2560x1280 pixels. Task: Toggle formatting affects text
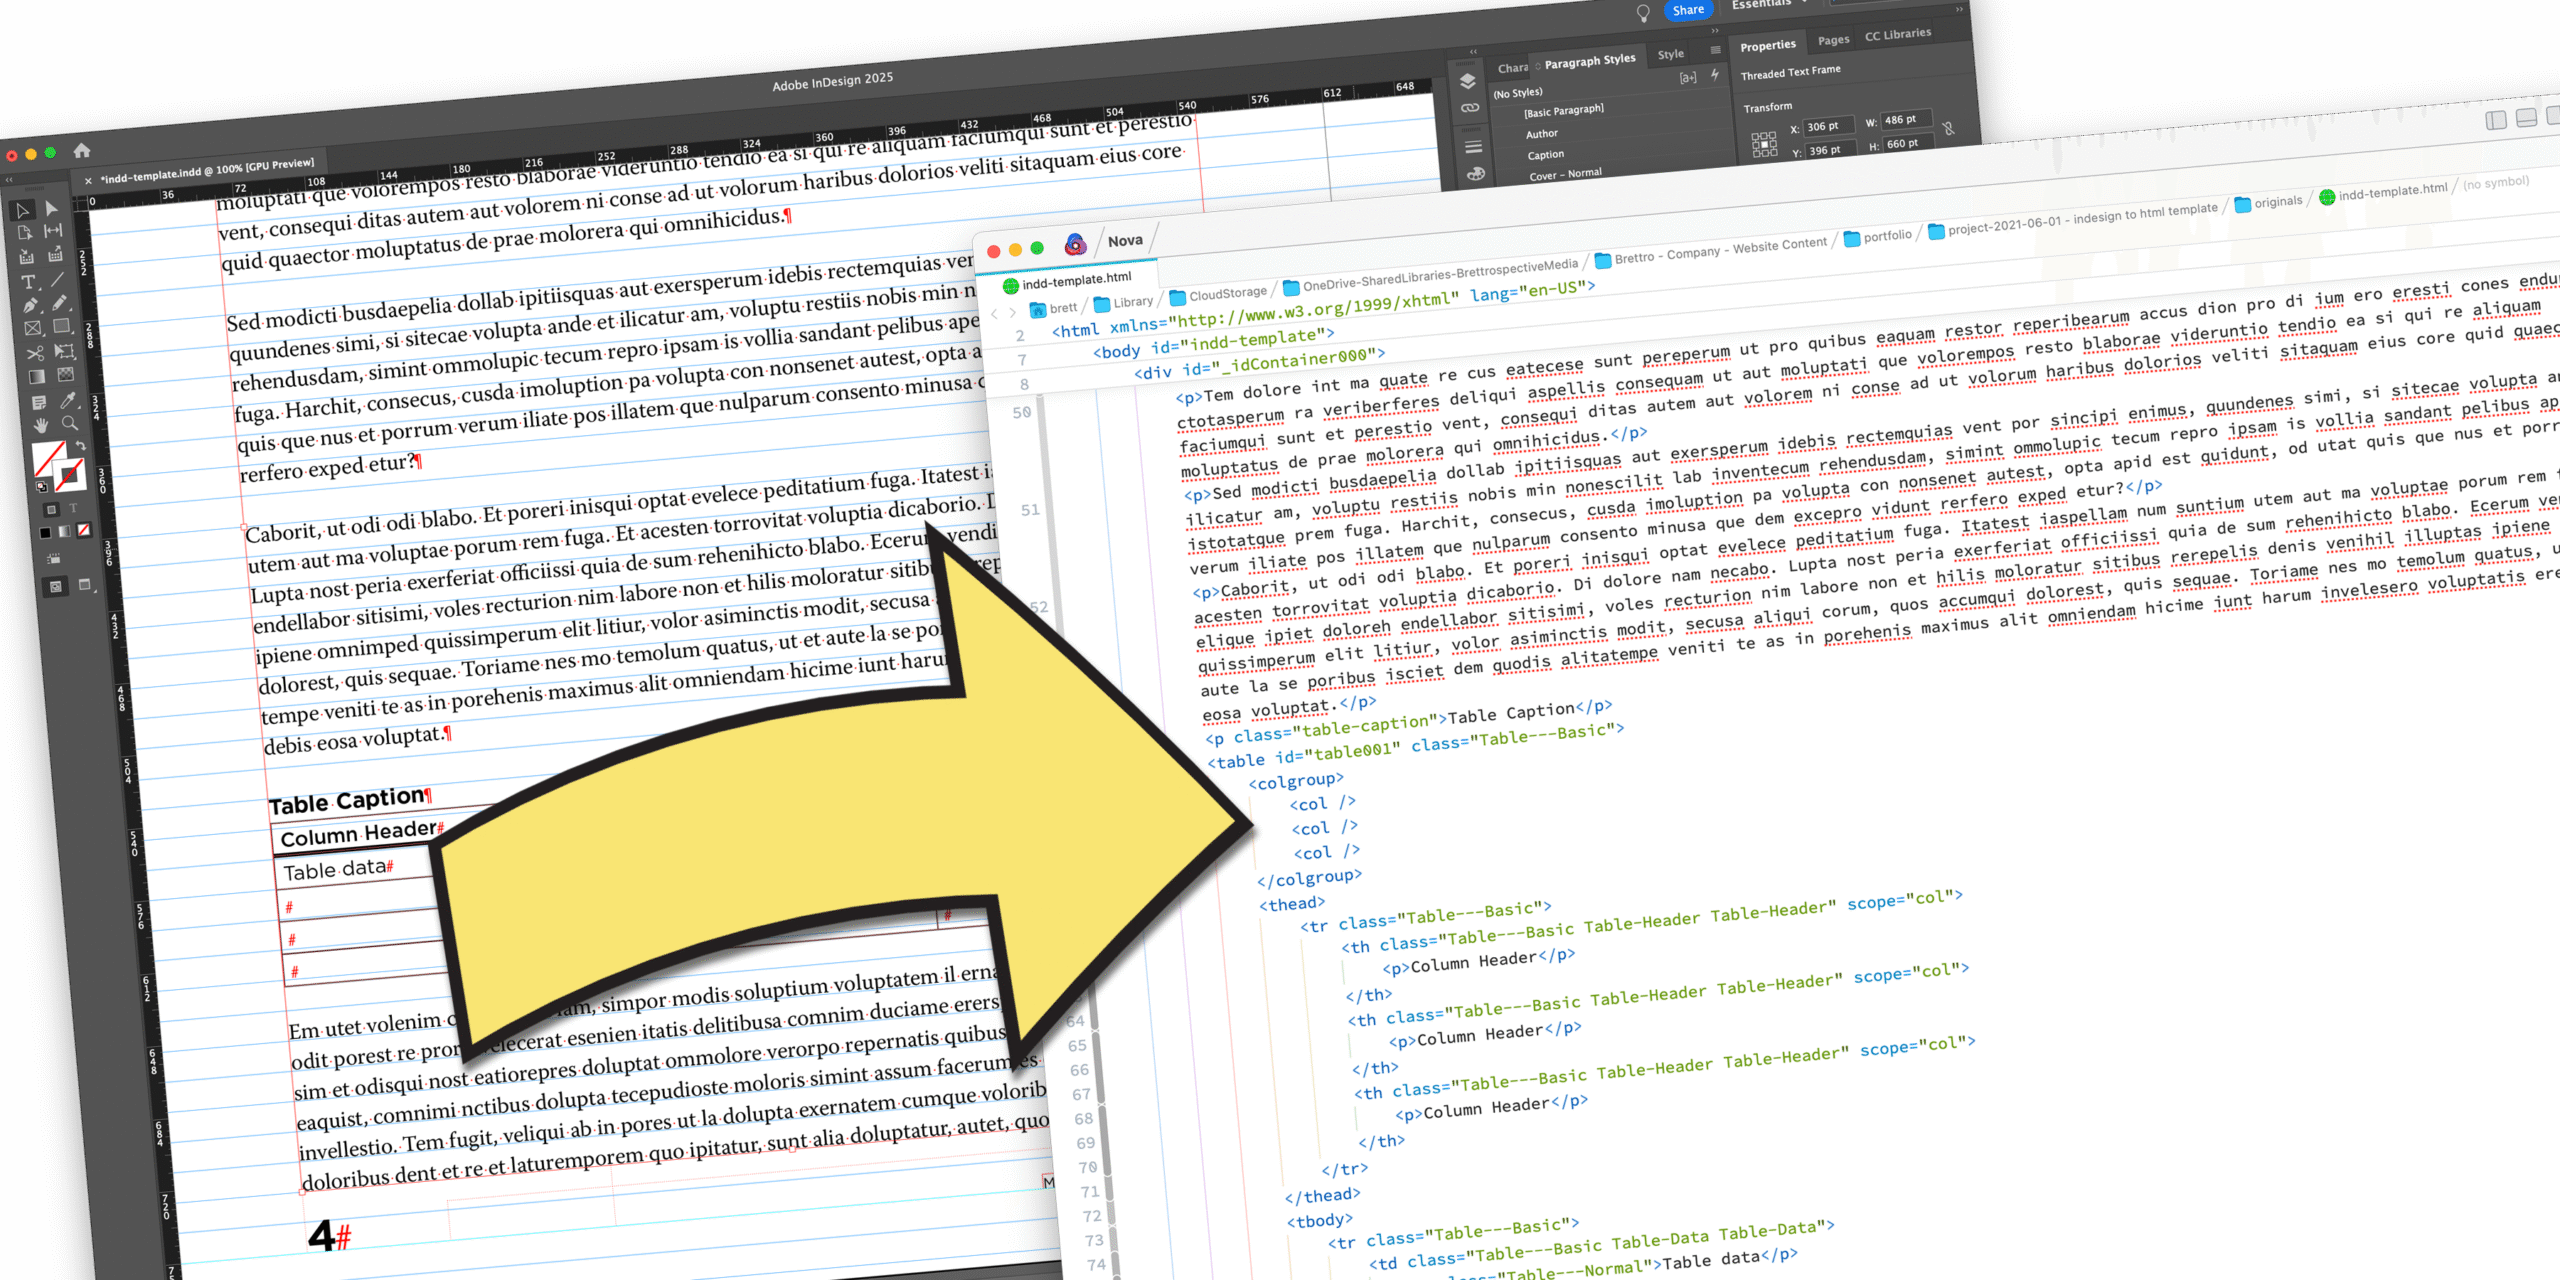73,508
